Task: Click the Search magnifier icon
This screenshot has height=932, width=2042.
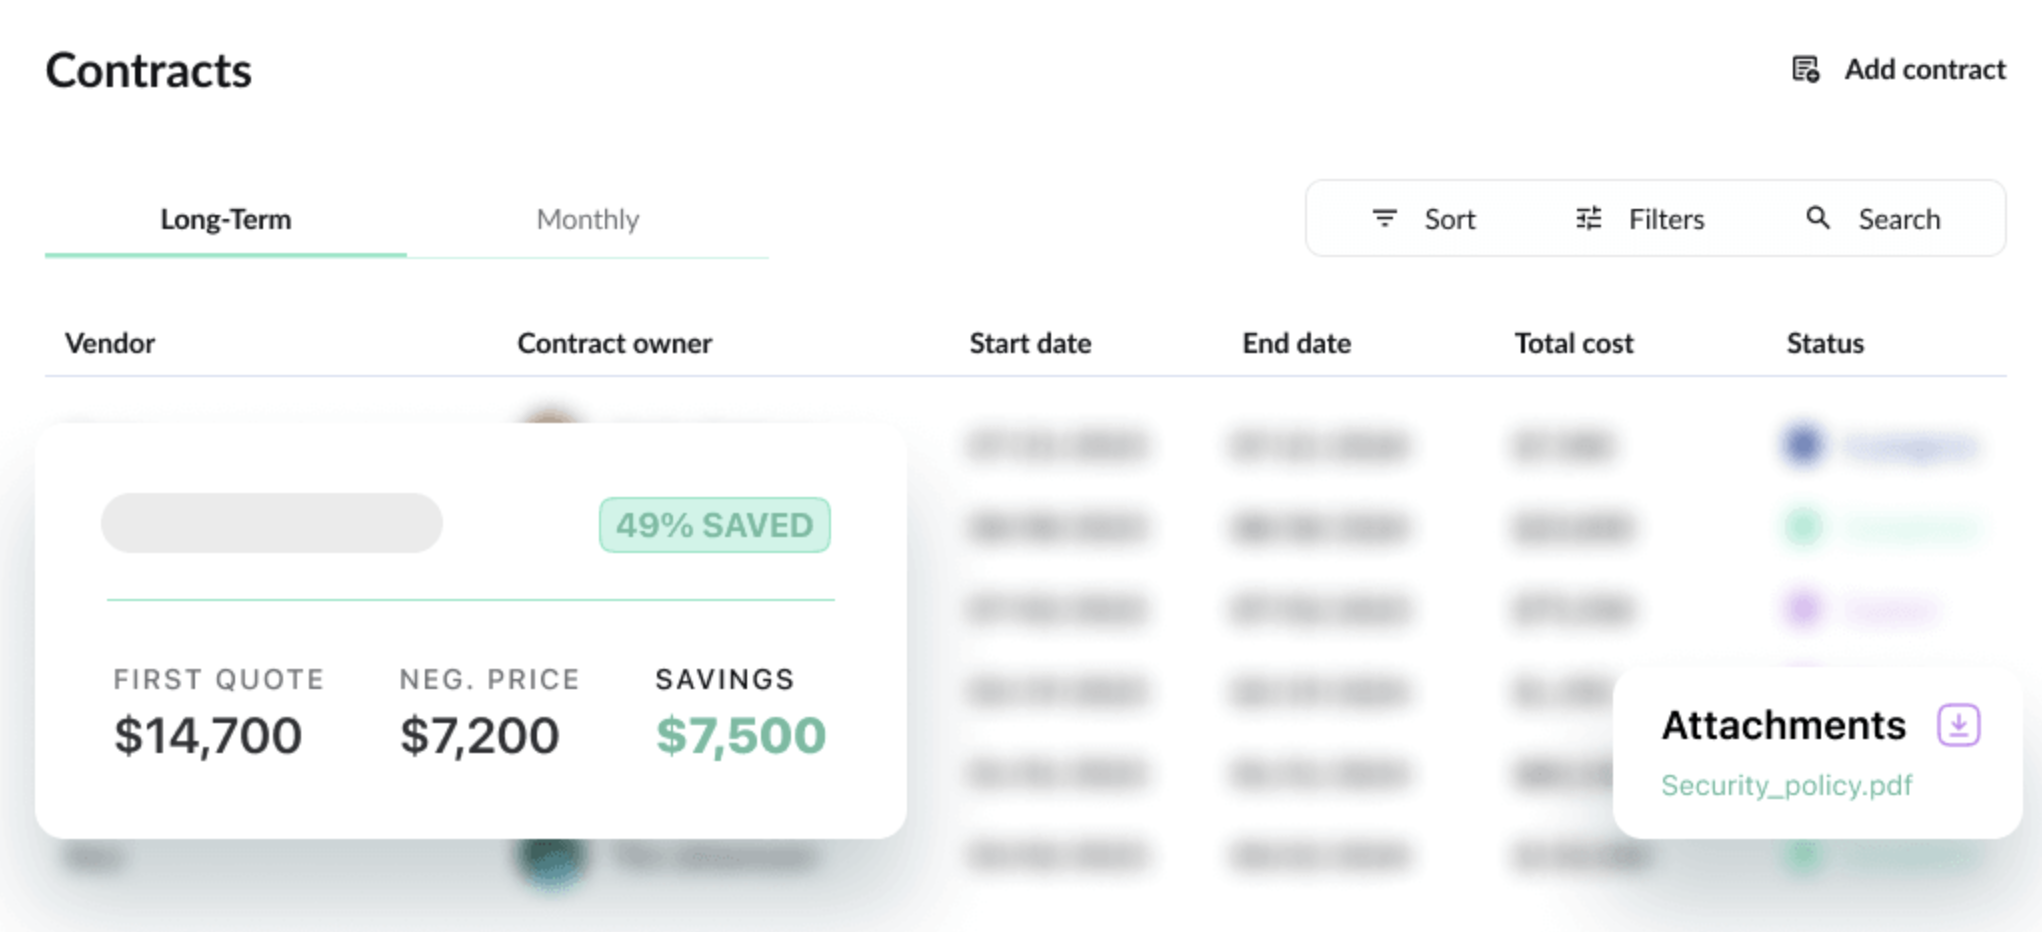Action: point(1817,218)
